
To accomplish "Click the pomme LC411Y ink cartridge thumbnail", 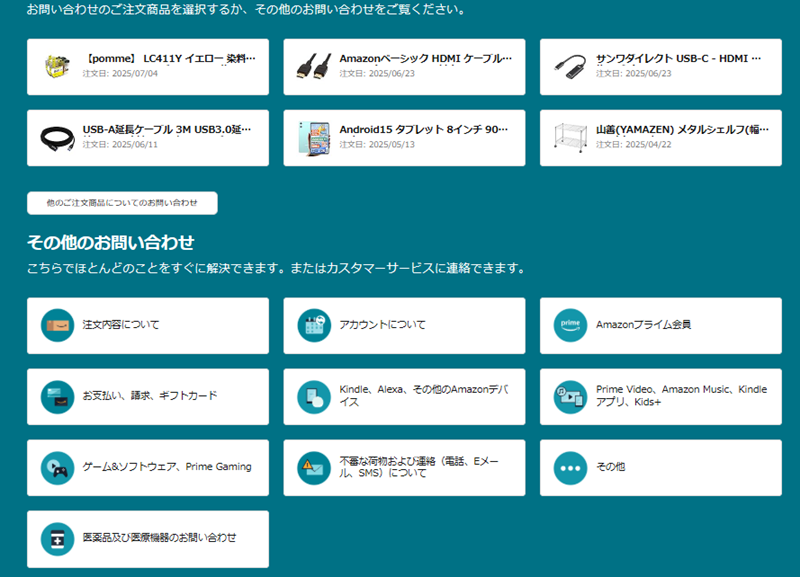I will click(57, 67).
